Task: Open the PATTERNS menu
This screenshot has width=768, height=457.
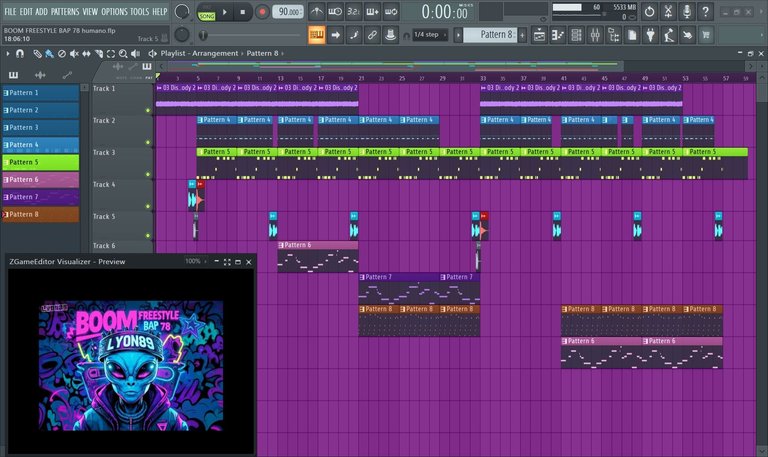Action: pyautogui.click(x=65, y=11)
